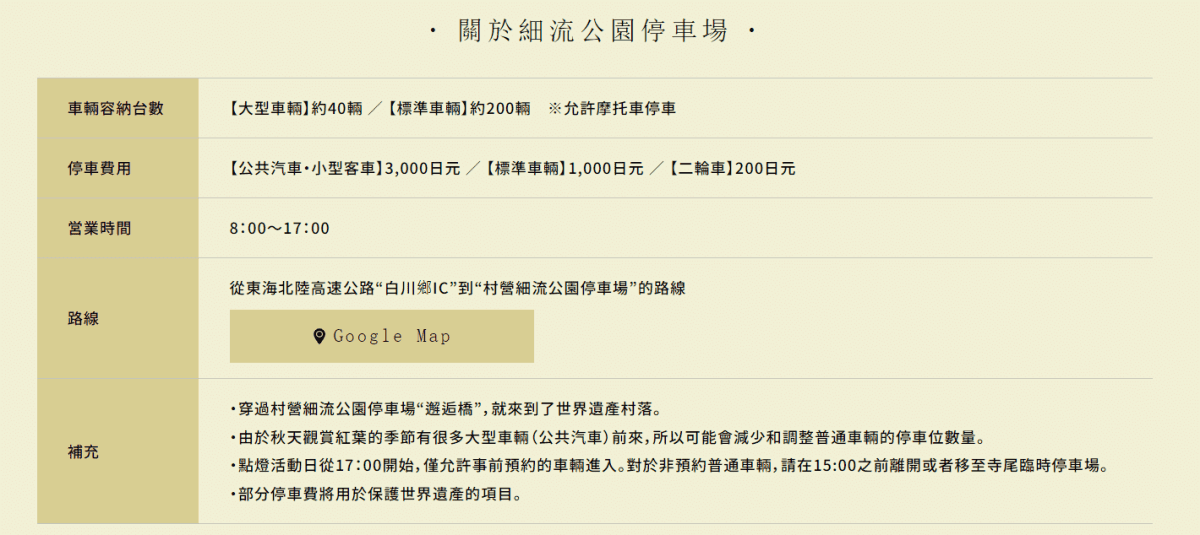
Task: Select the note about 點燈活動日 reservations
Action: [671, 466]
